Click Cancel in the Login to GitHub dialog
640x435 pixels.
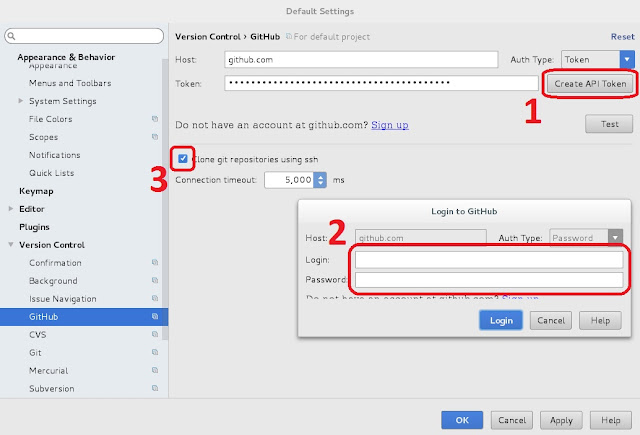click(x=551, y=320)
